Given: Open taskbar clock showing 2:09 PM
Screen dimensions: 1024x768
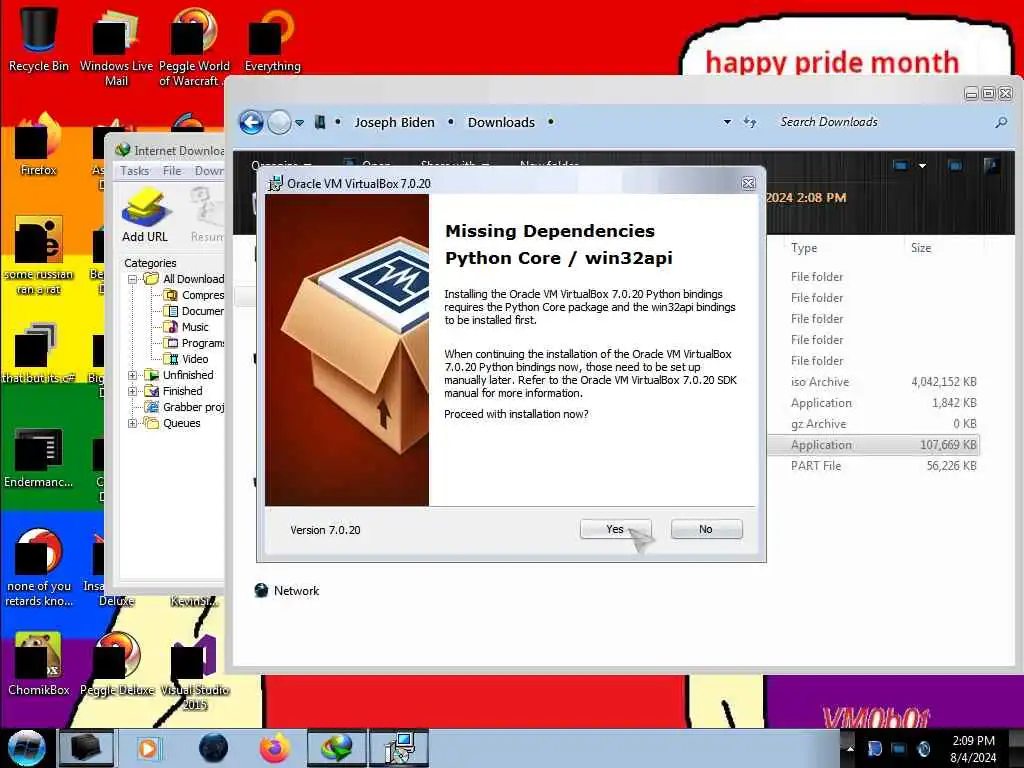Looking at the screenshot, I should (x=973, y=749).
